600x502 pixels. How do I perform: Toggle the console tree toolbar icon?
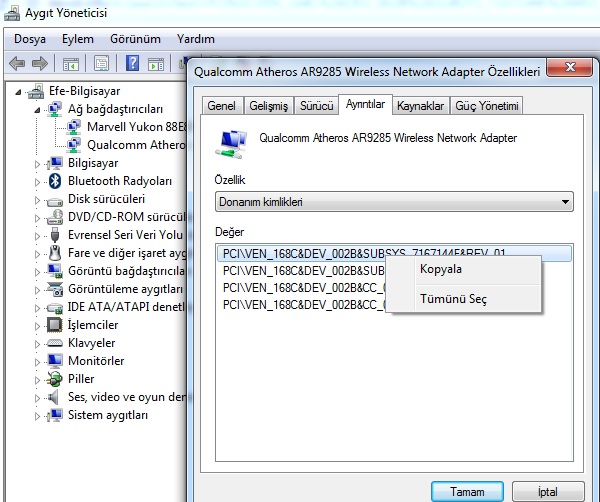71,64
